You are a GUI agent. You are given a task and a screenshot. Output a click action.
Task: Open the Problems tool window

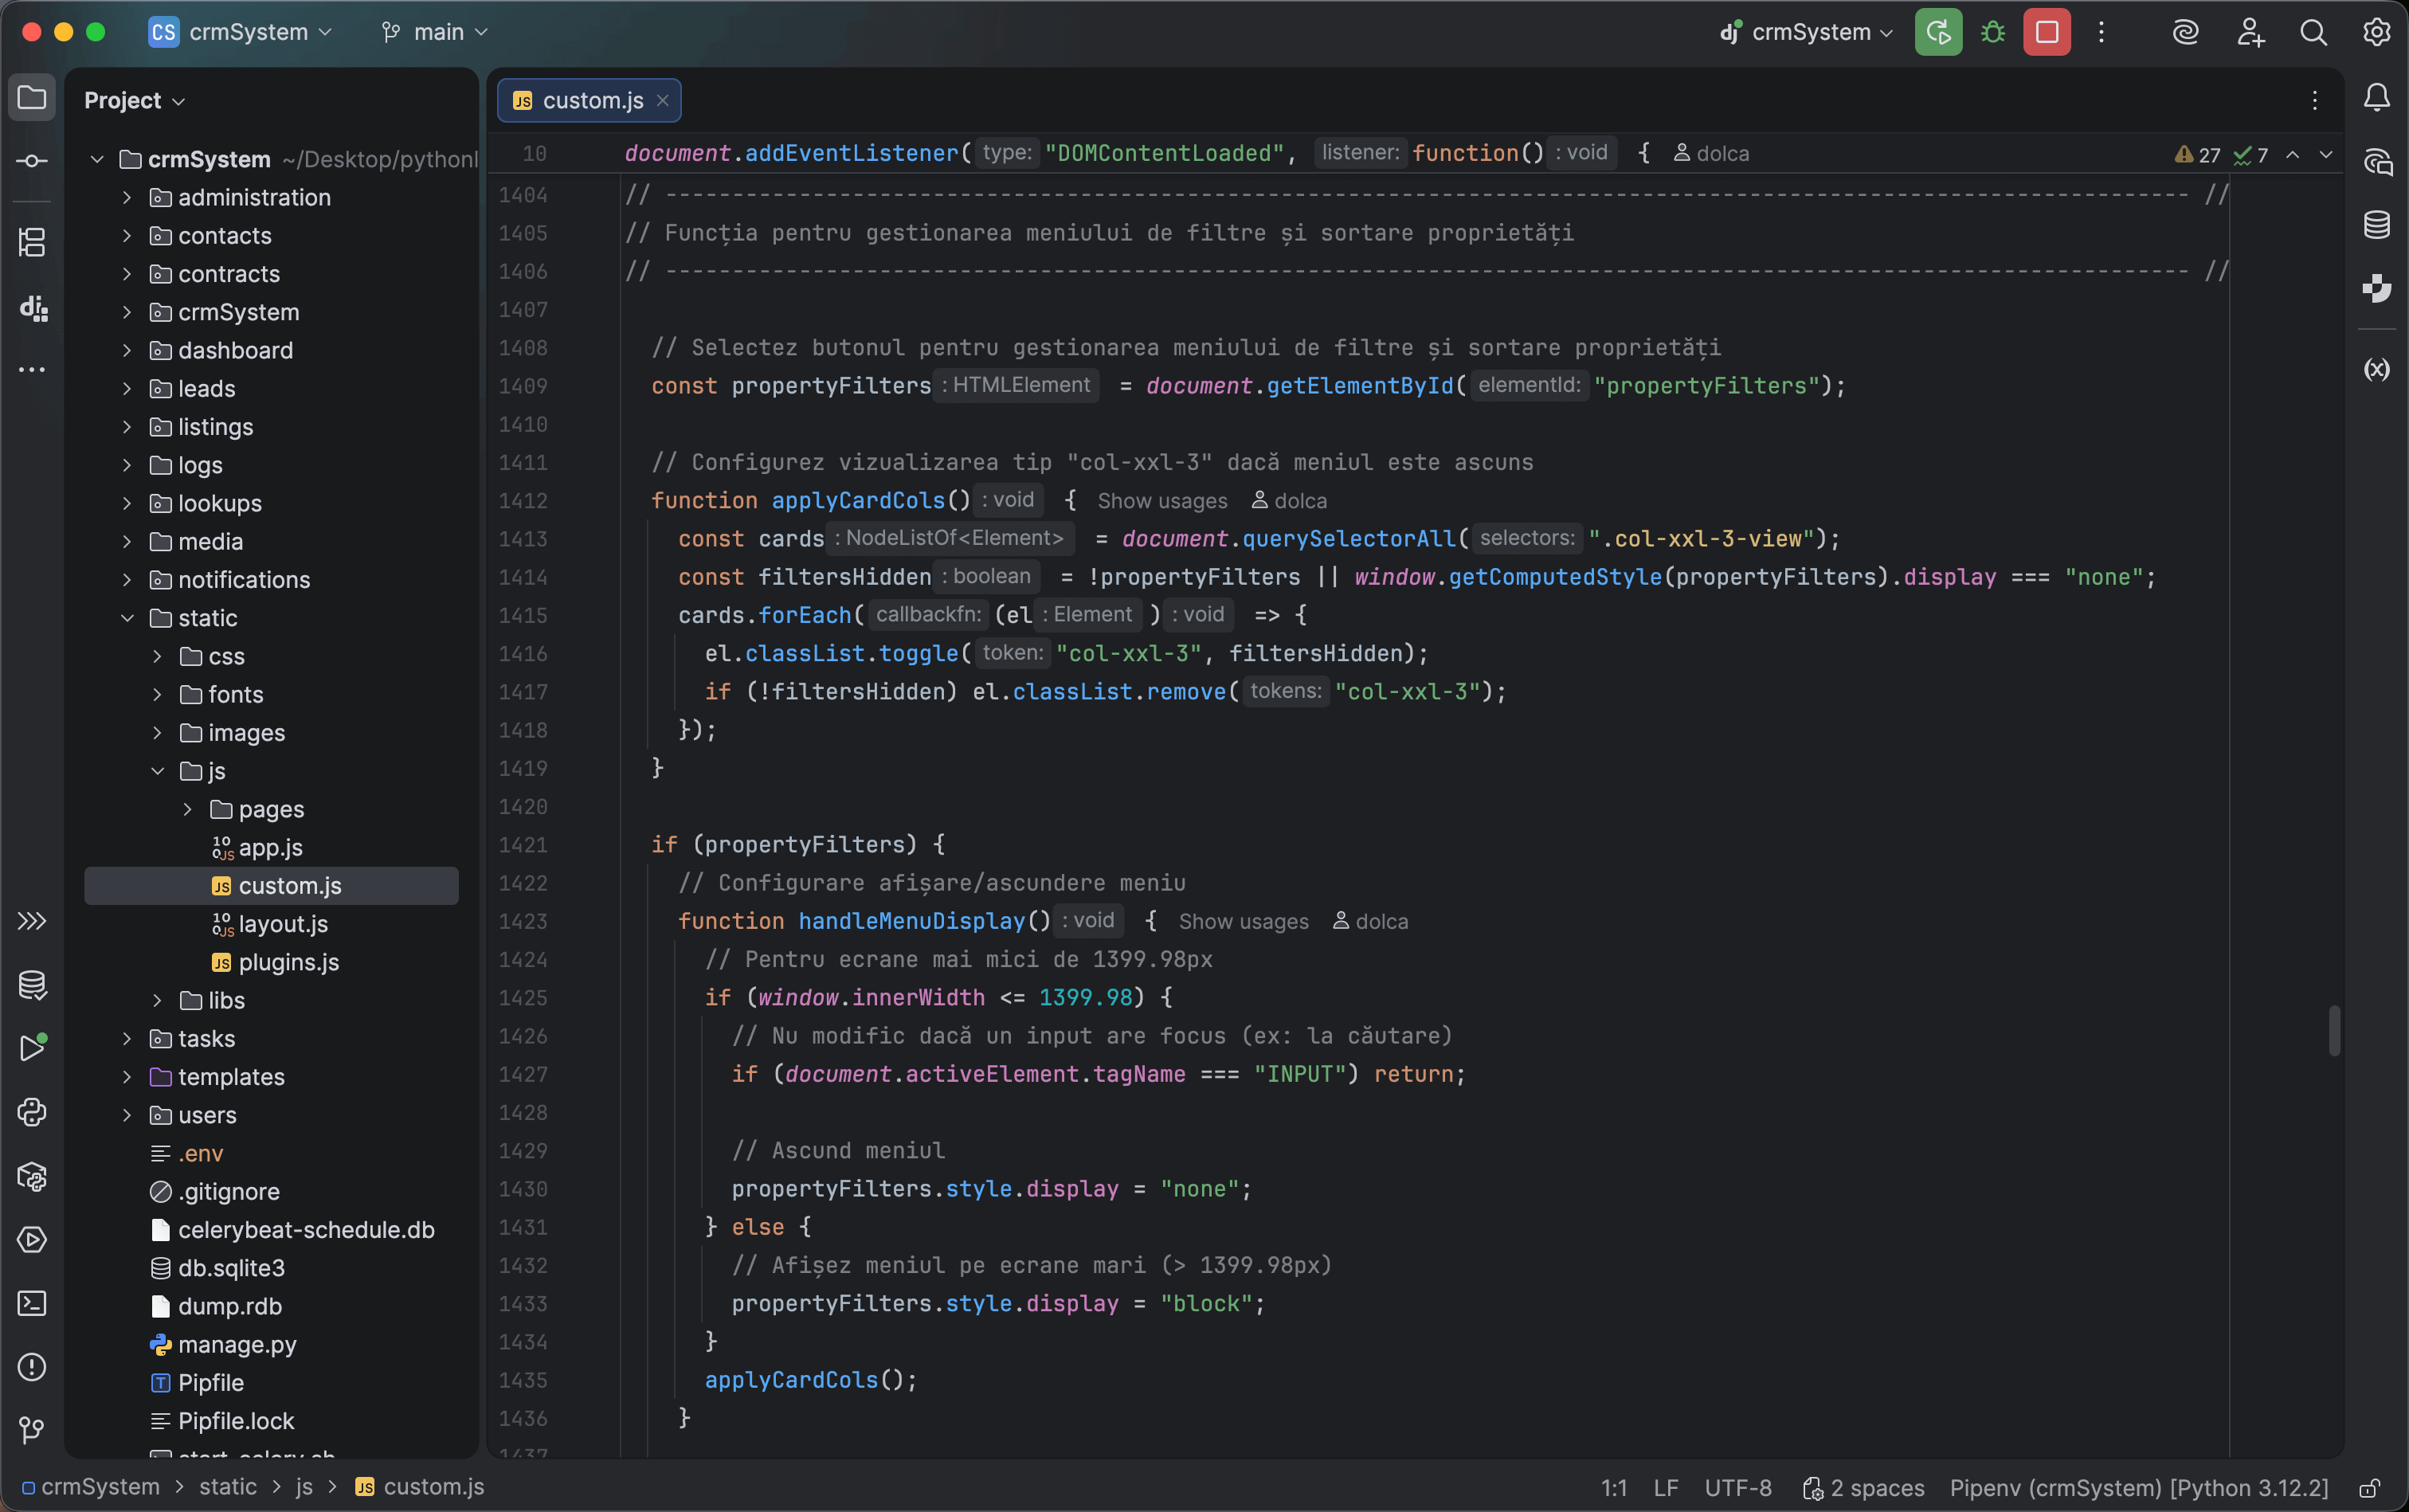[32, 1367]
